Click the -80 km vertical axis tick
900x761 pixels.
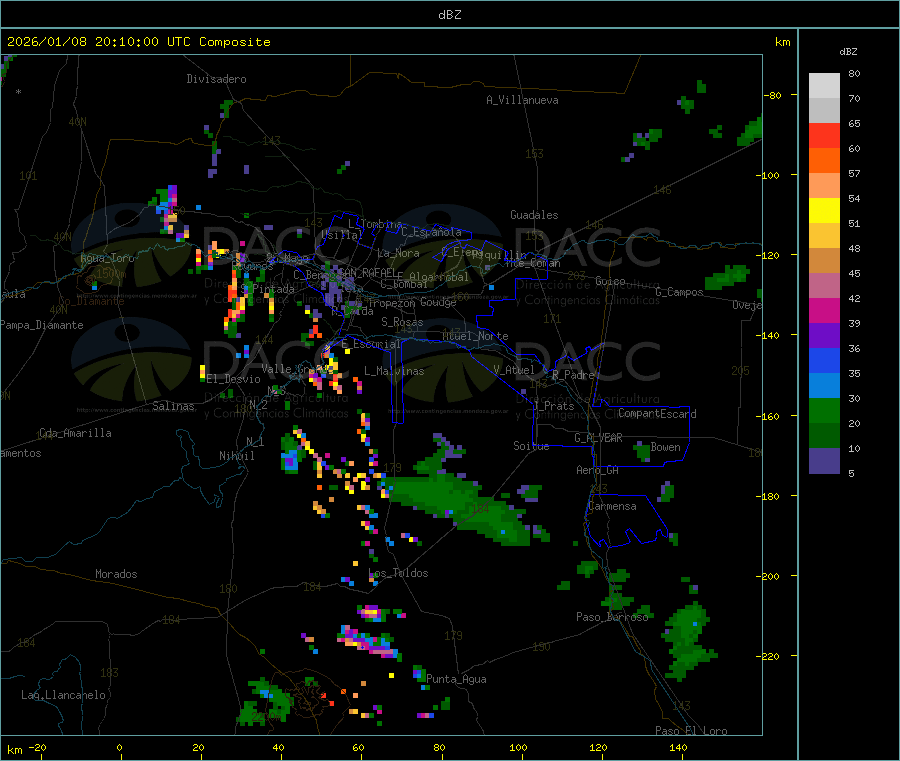[773, 95]
